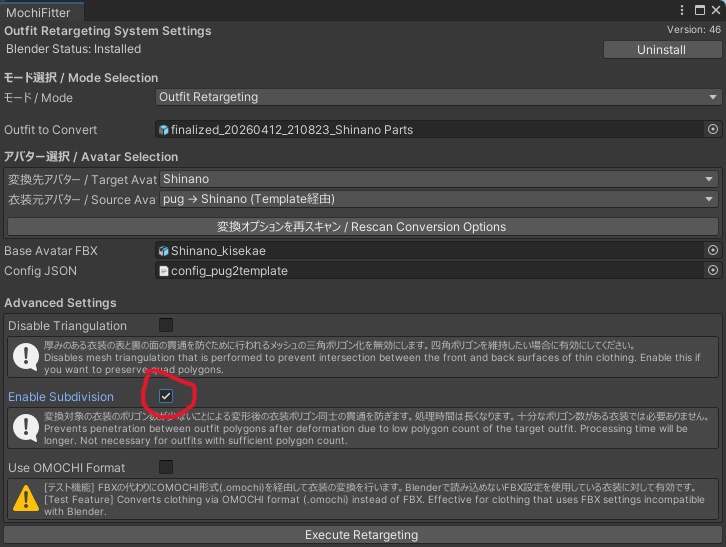Open object picker for Base Avatar FBX
The image size is (726, 547).
713,250
